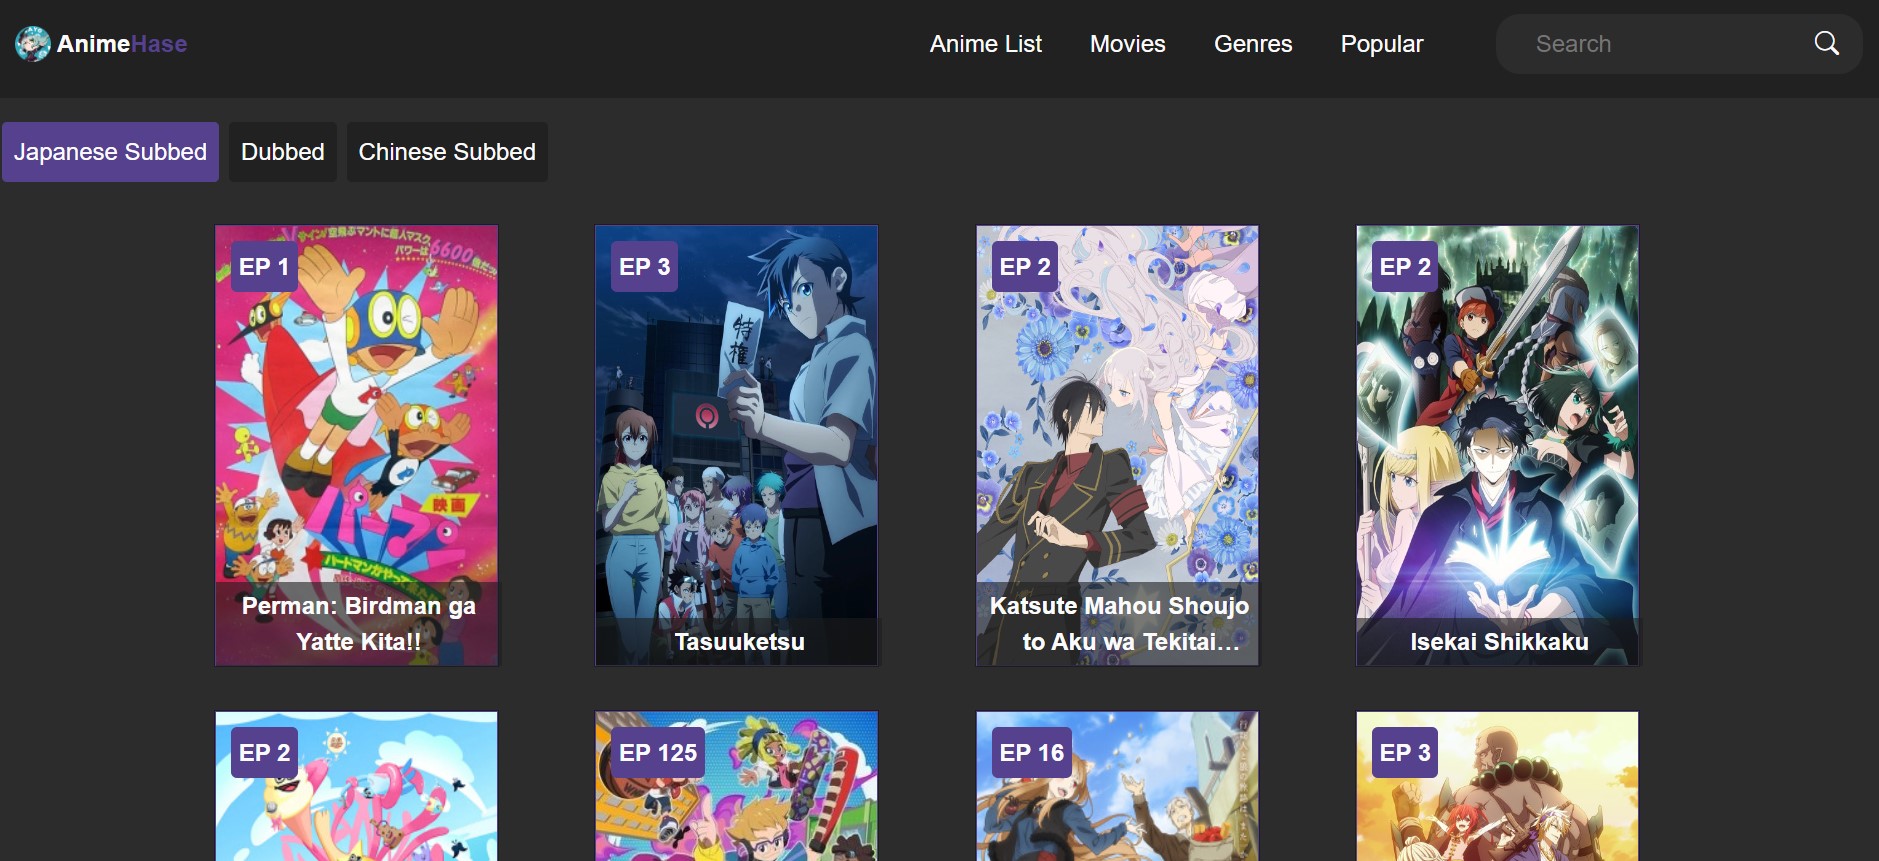
Task: Open the Genres menu
Action: click(1253, 44)
